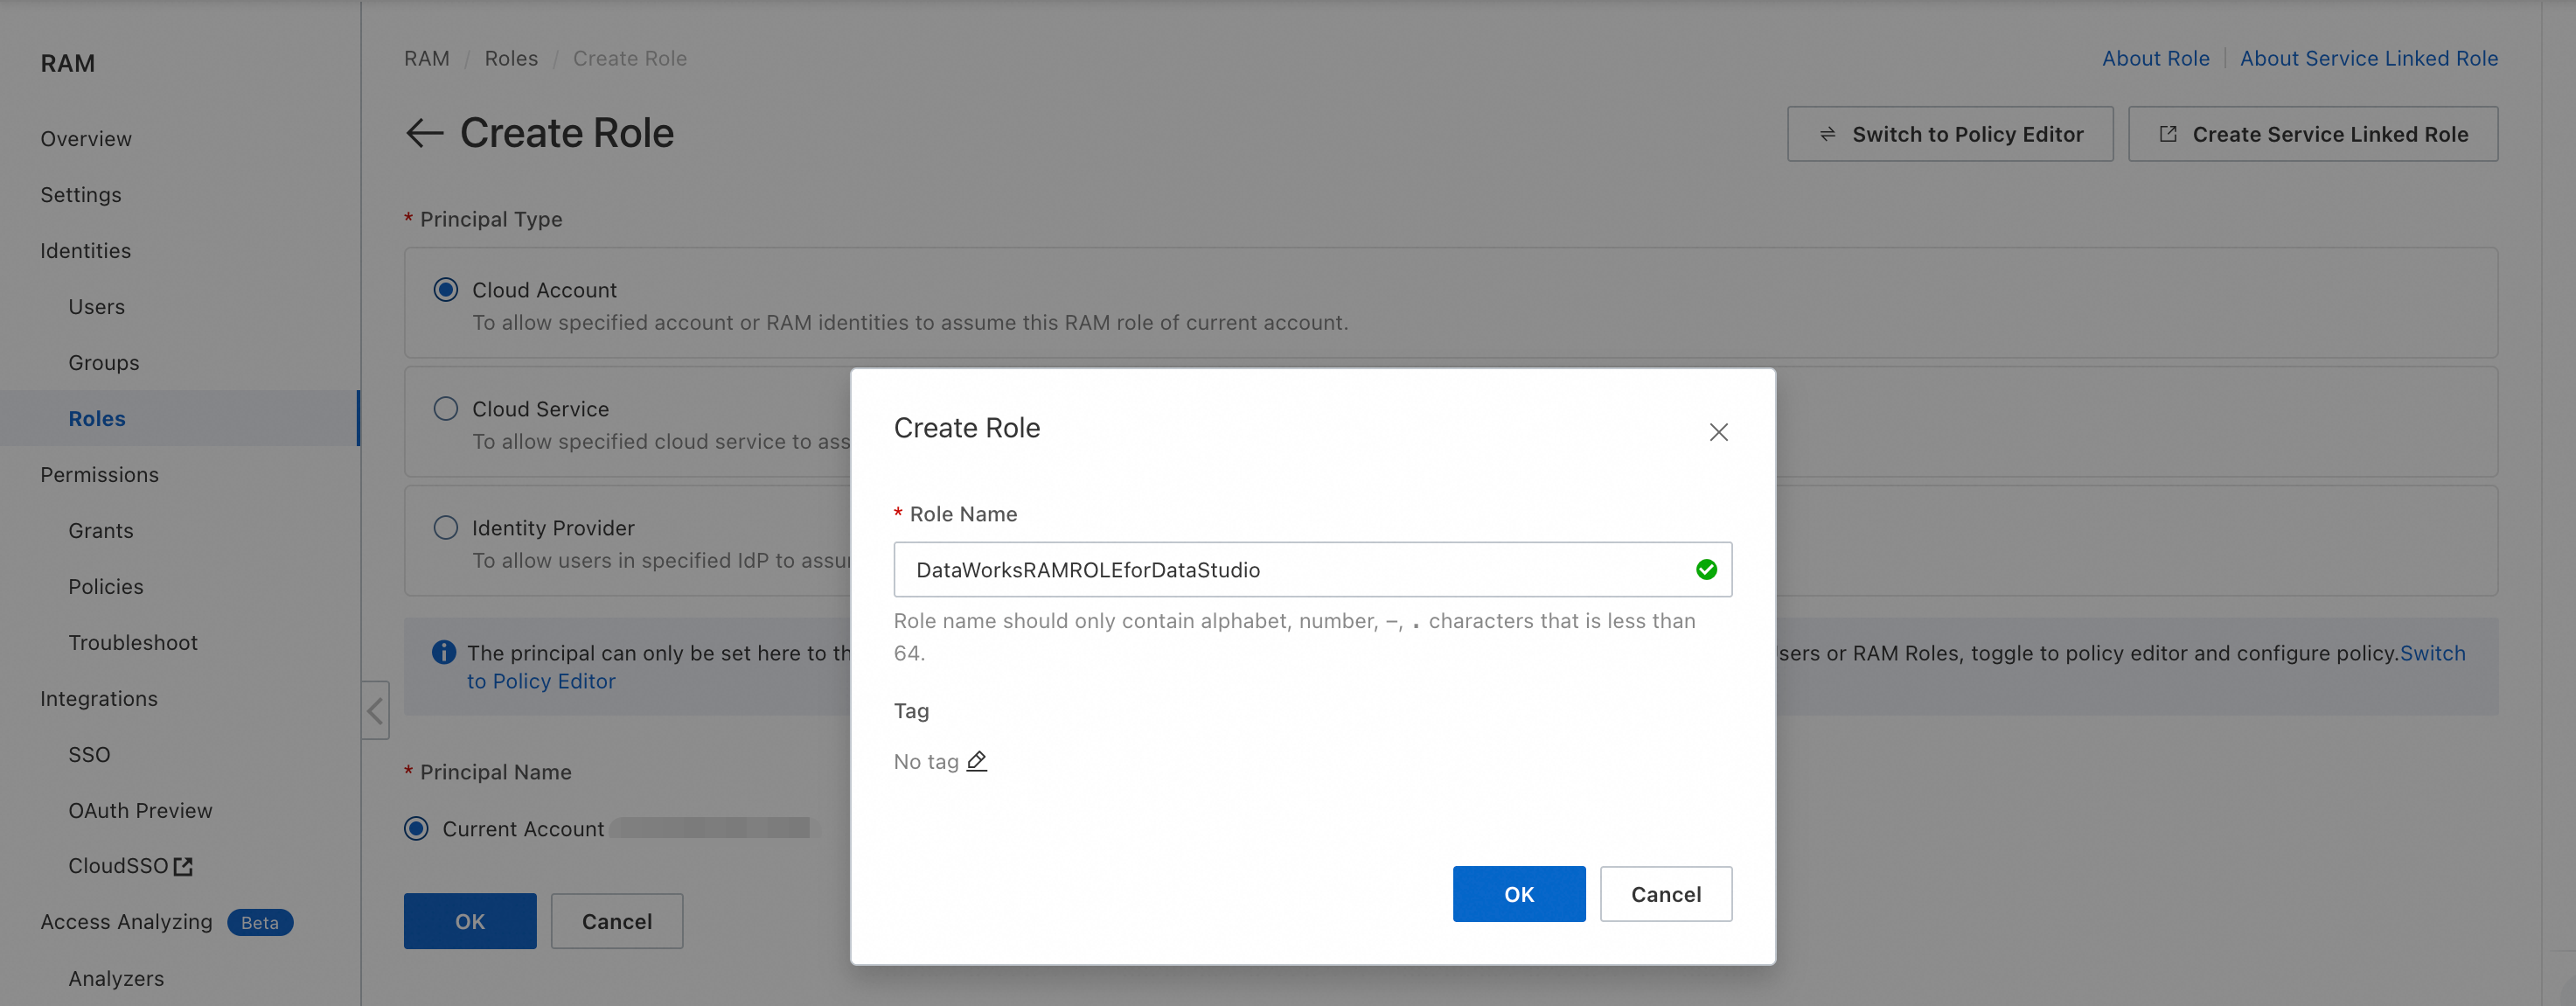The height and width of the screenshot is (1006, 2576).
Task: Click Switch to Policy Editor button
Action: [1949, 134]
